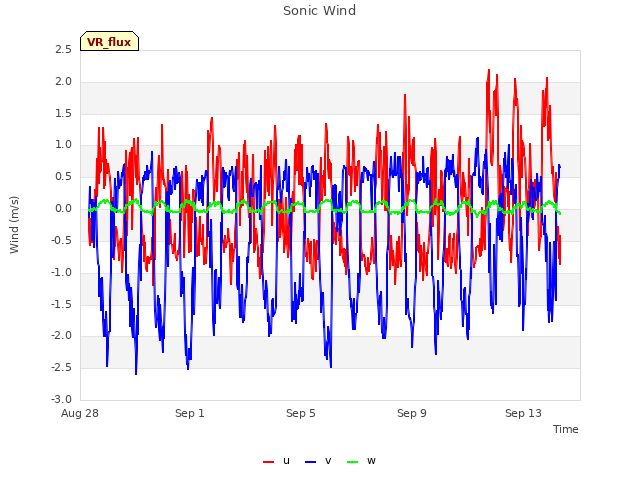Click the blue v legend color marker
The image size is (640, 480).
coord(310,462)
